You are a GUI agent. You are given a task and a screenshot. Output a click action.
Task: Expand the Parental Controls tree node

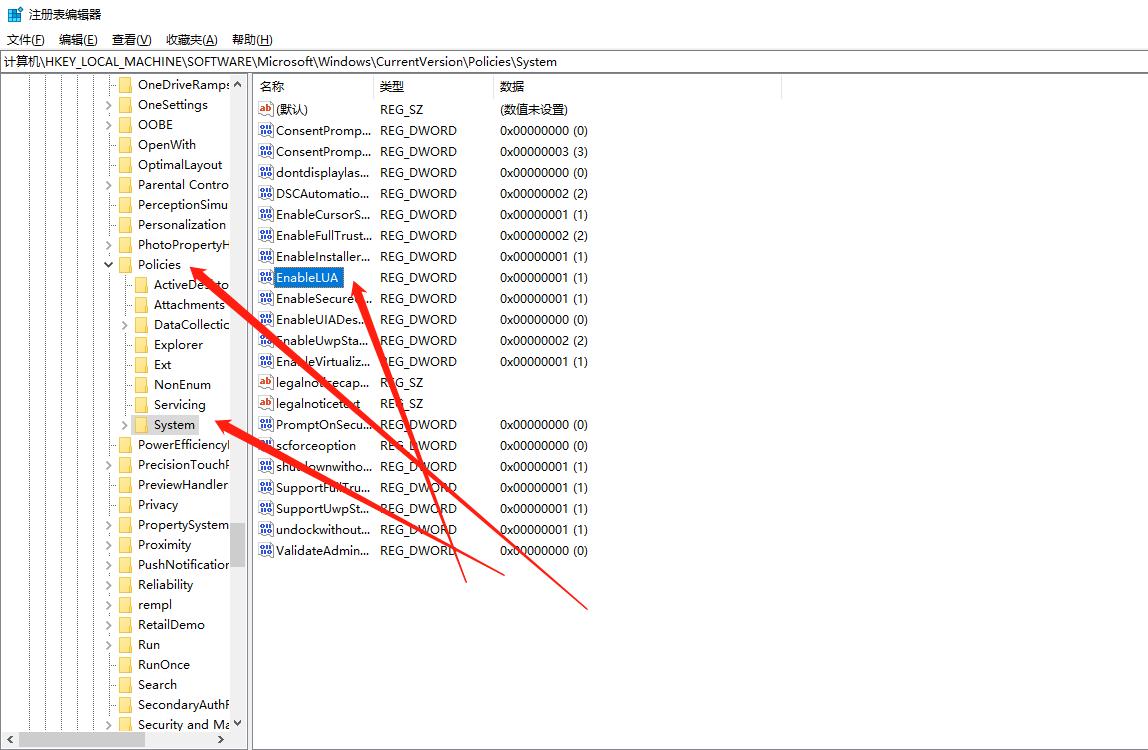click(x=108, y=185)
